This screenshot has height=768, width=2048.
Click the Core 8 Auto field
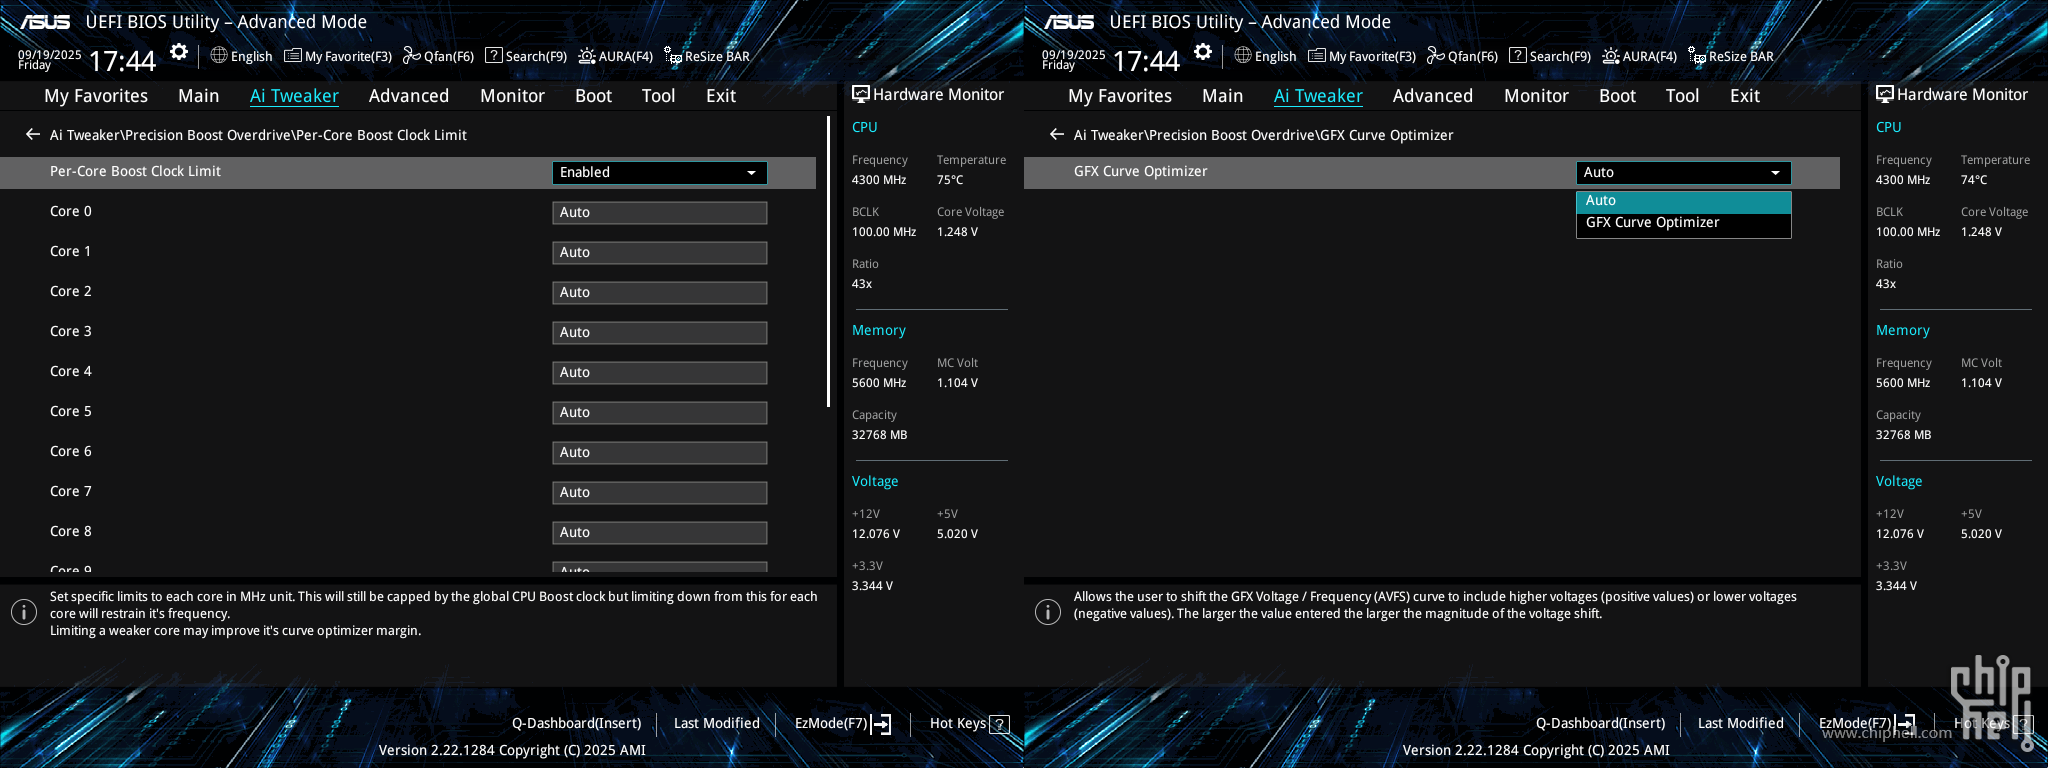(x=660, y=532)
